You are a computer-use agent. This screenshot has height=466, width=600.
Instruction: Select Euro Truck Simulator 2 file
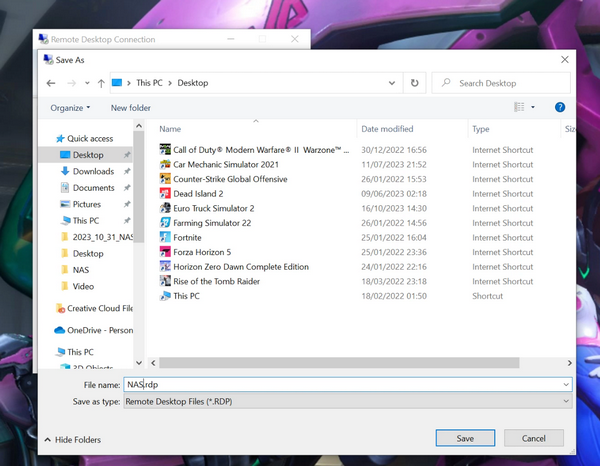[x=213, y=208]
